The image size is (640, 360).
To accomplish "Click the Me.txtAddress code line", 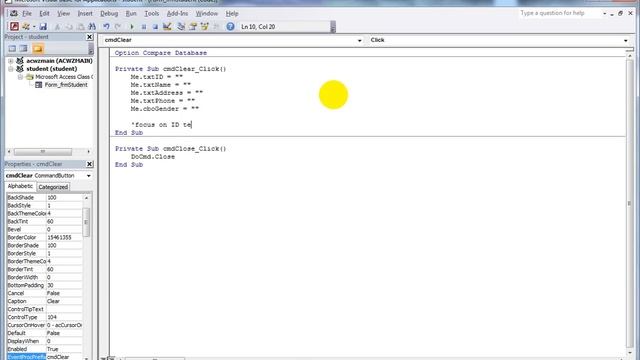I will (x=167, y=93).
